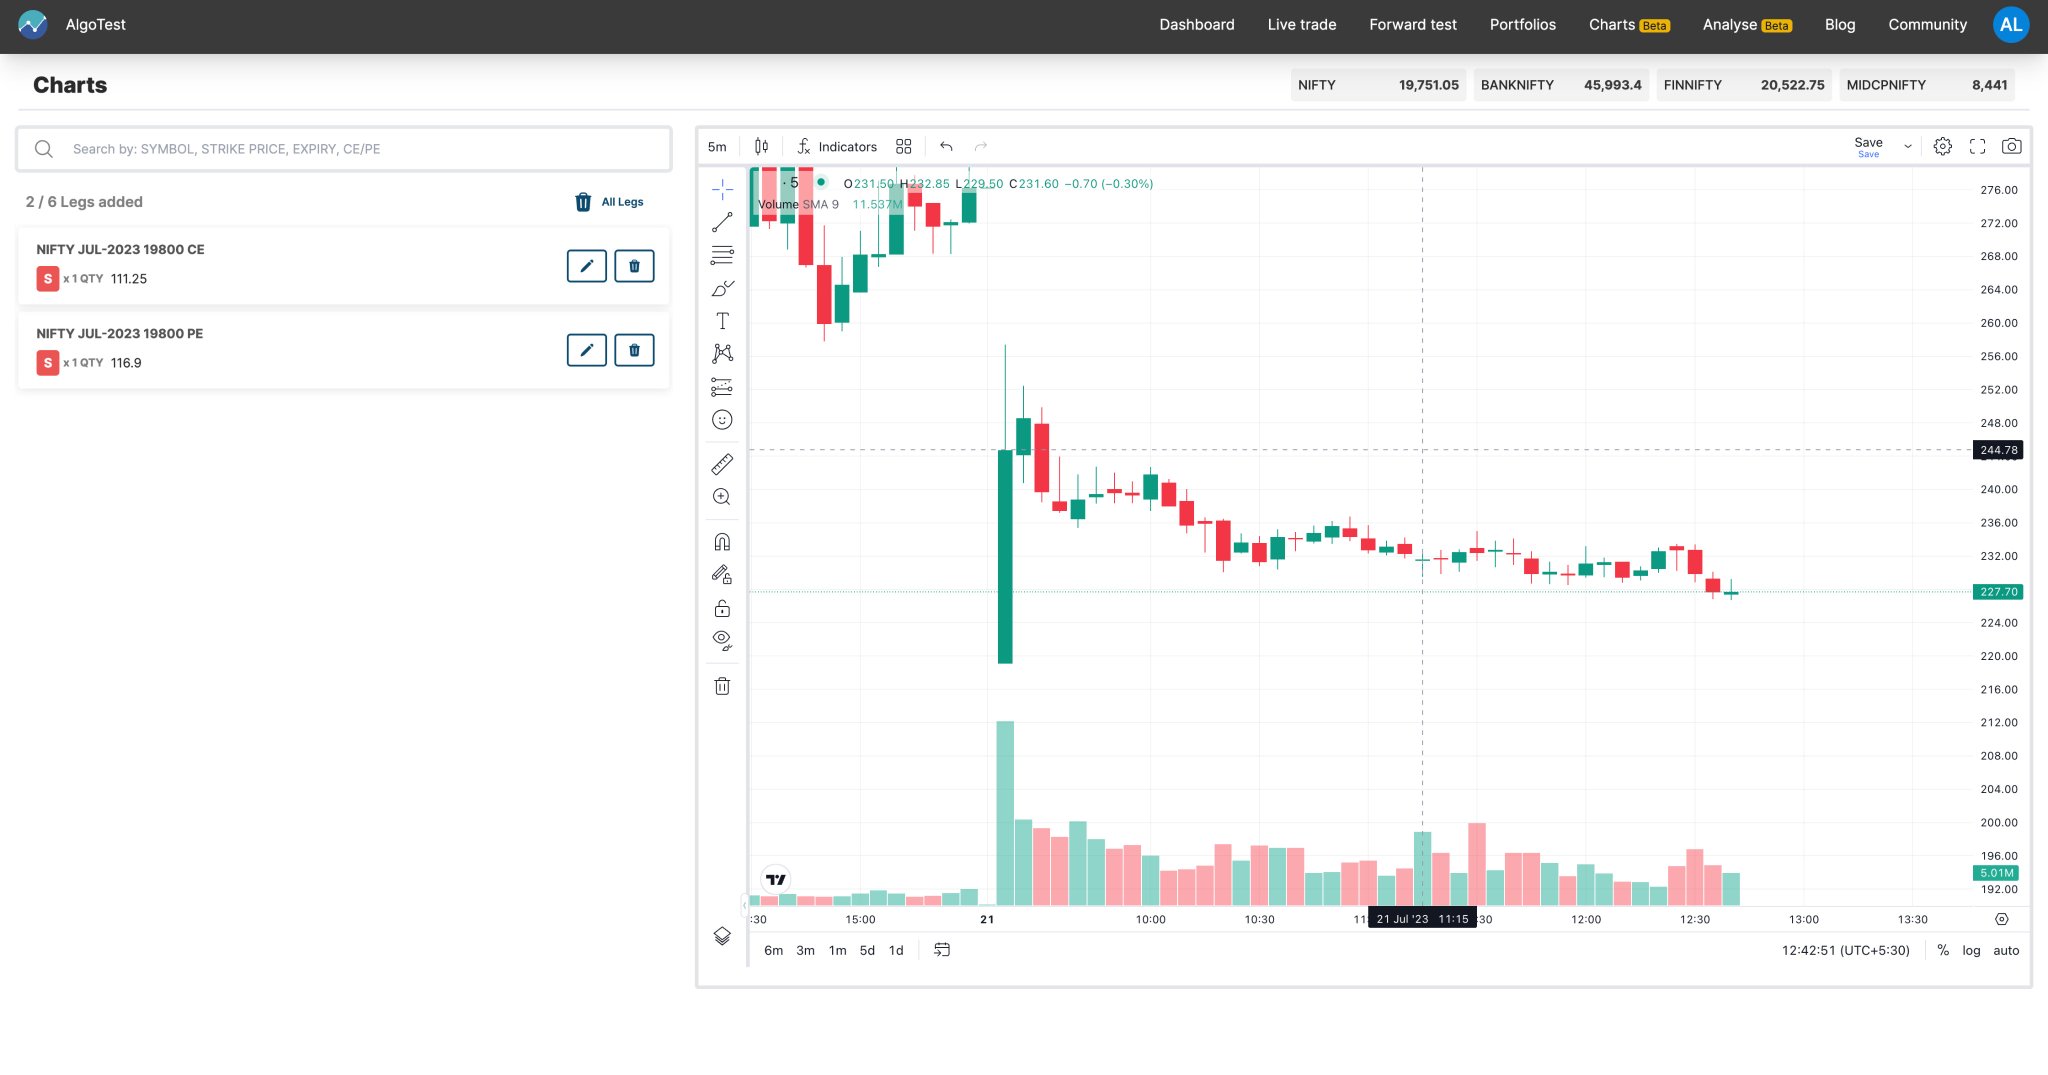Select the brush drawing tool
Viewport: 2048px width, 1075px height.
point(722,288)
